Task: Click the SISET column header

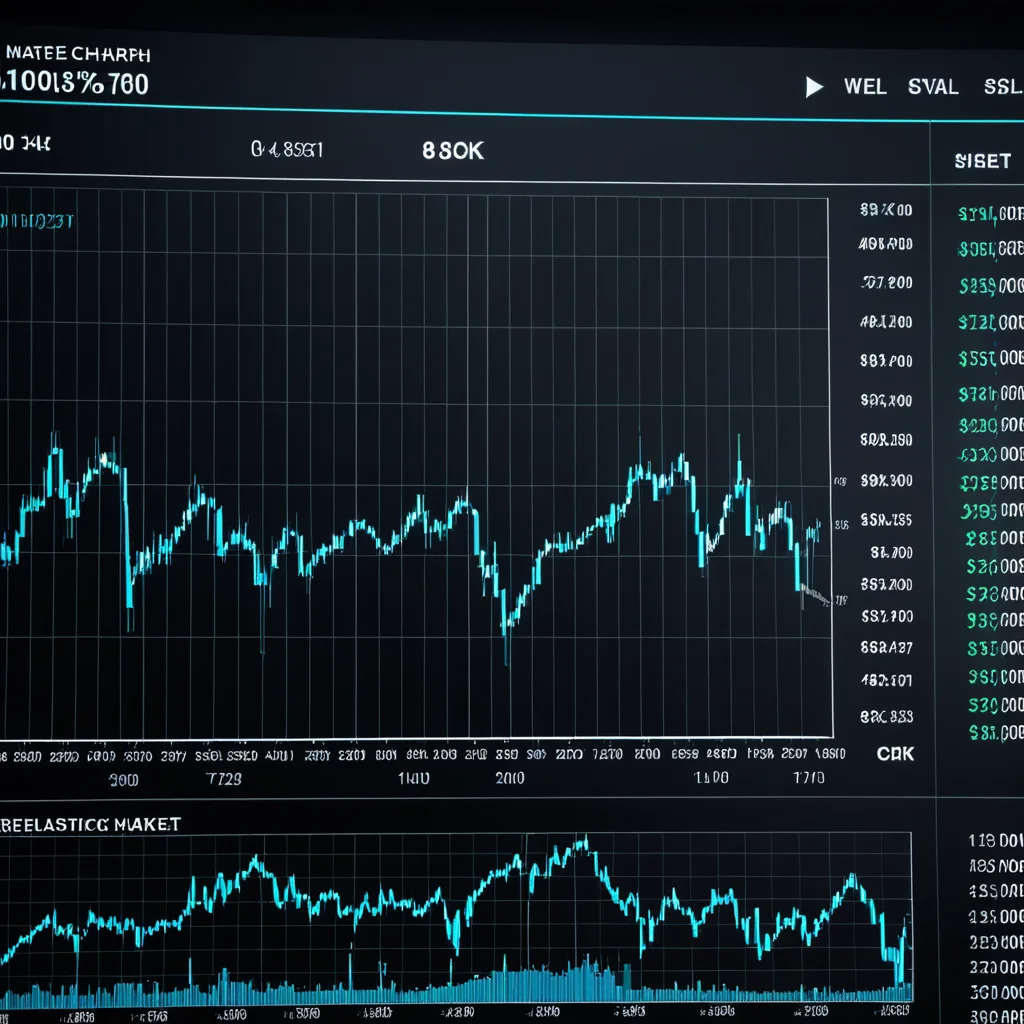Action: click(982, 161)
